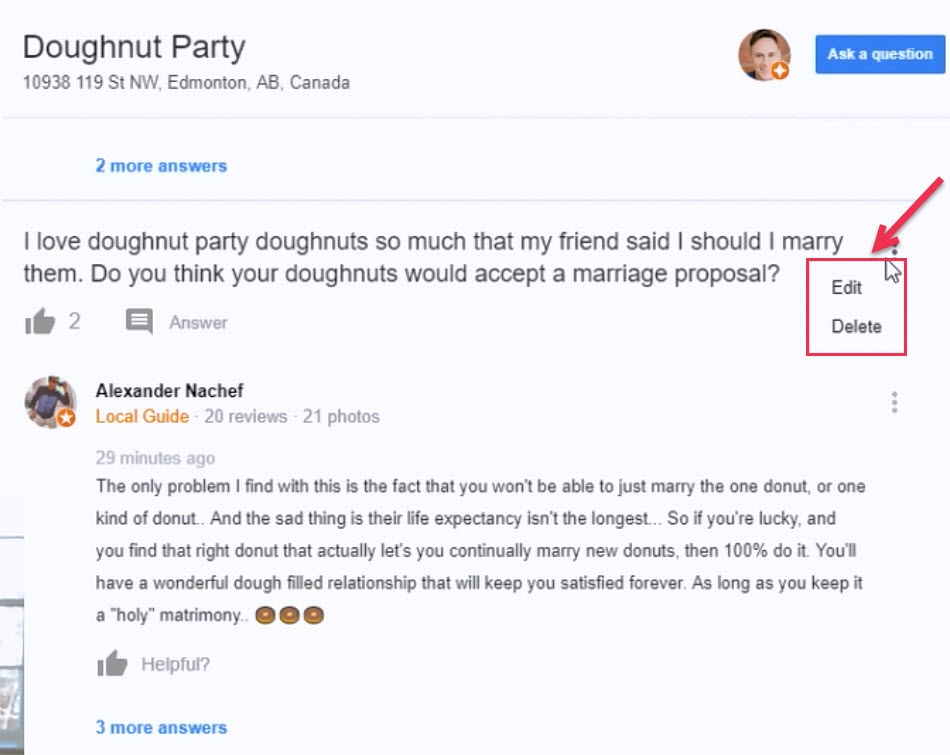Click the Local Guide label
The height and width of the screenshot is (755, 950).
pos(142,416)
